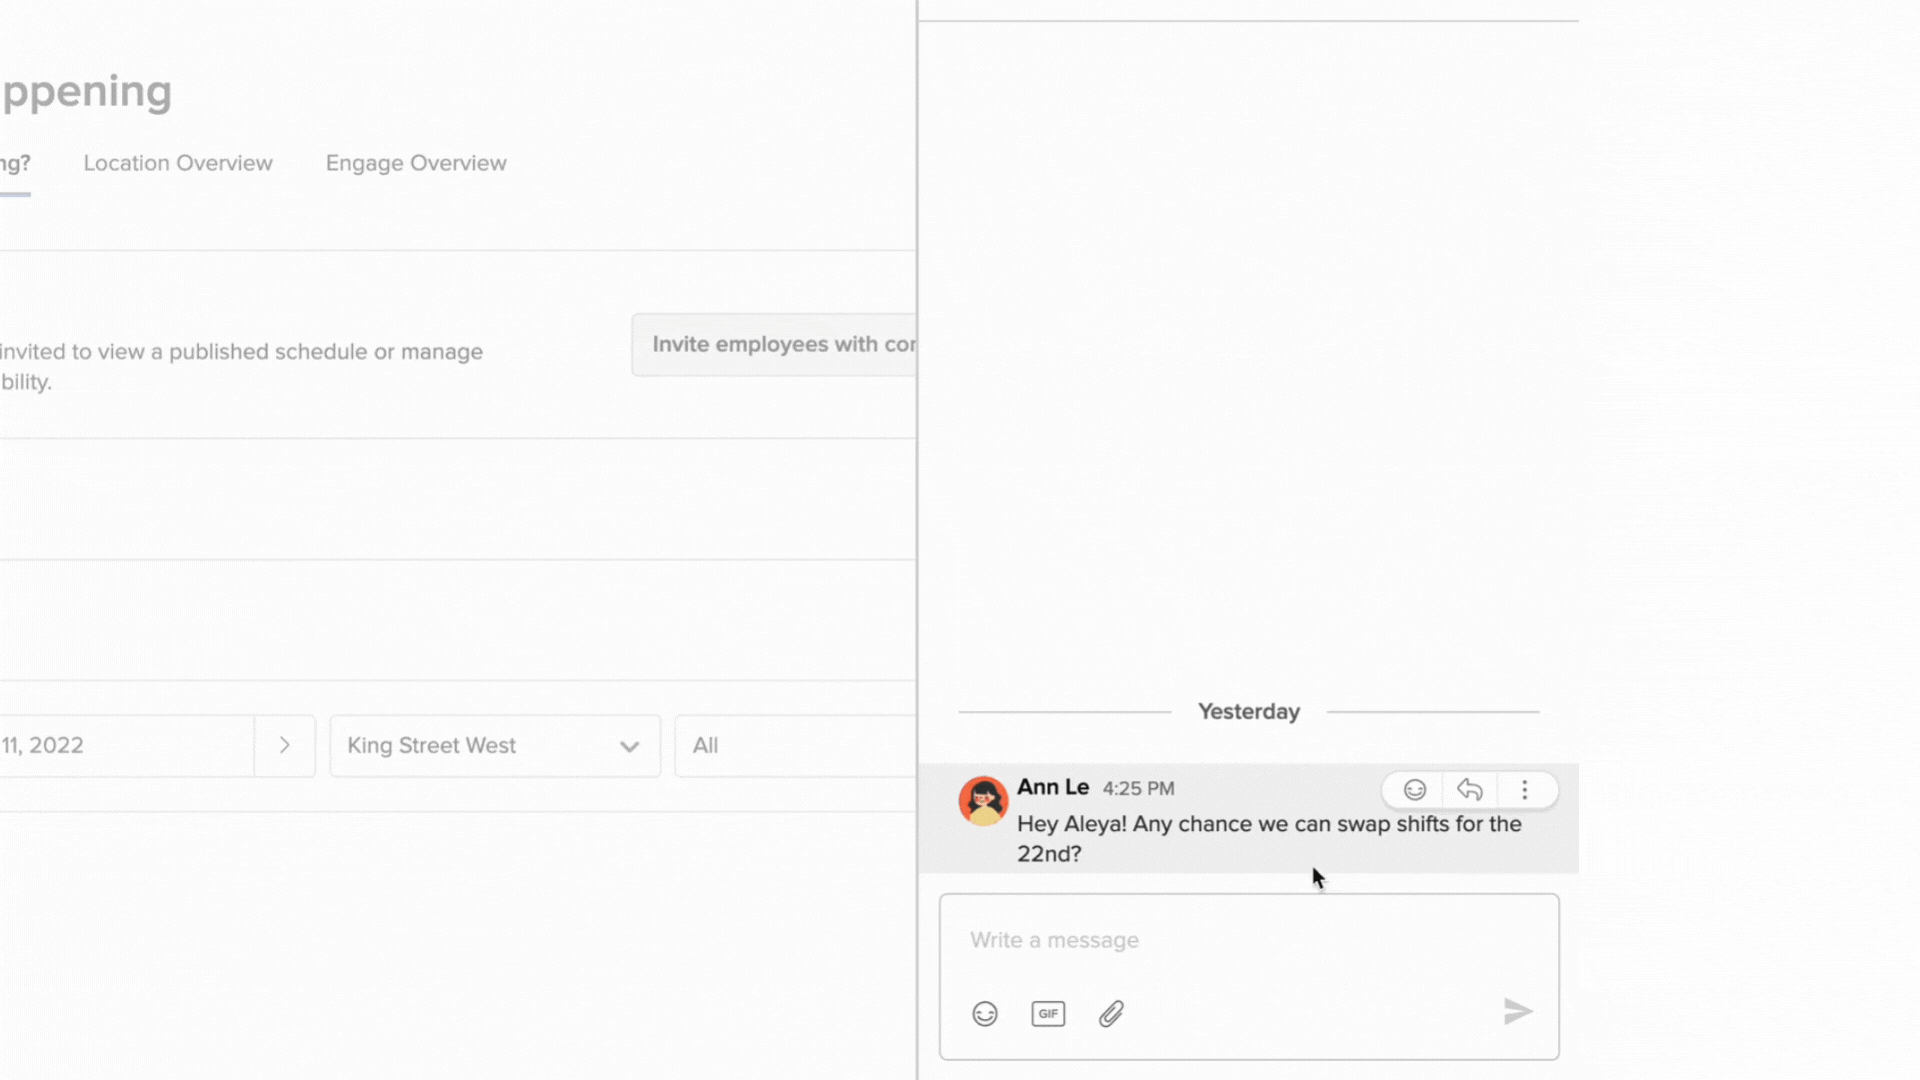Screen dimensions: 1920x1080
Task: Open more options on Ann Le's message
Action: (1525, 789)
